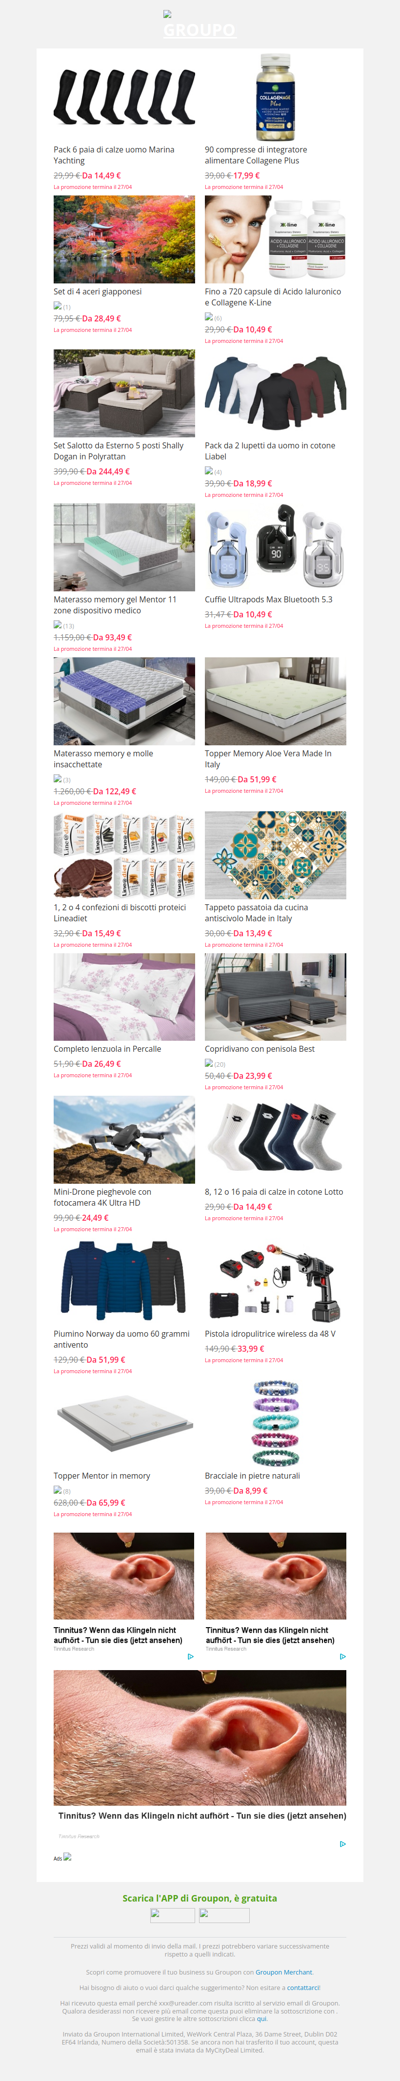Click the right app download badge below Scarica l'APP
Viewport: 400px width, 2081px height.
[224, 1915]
